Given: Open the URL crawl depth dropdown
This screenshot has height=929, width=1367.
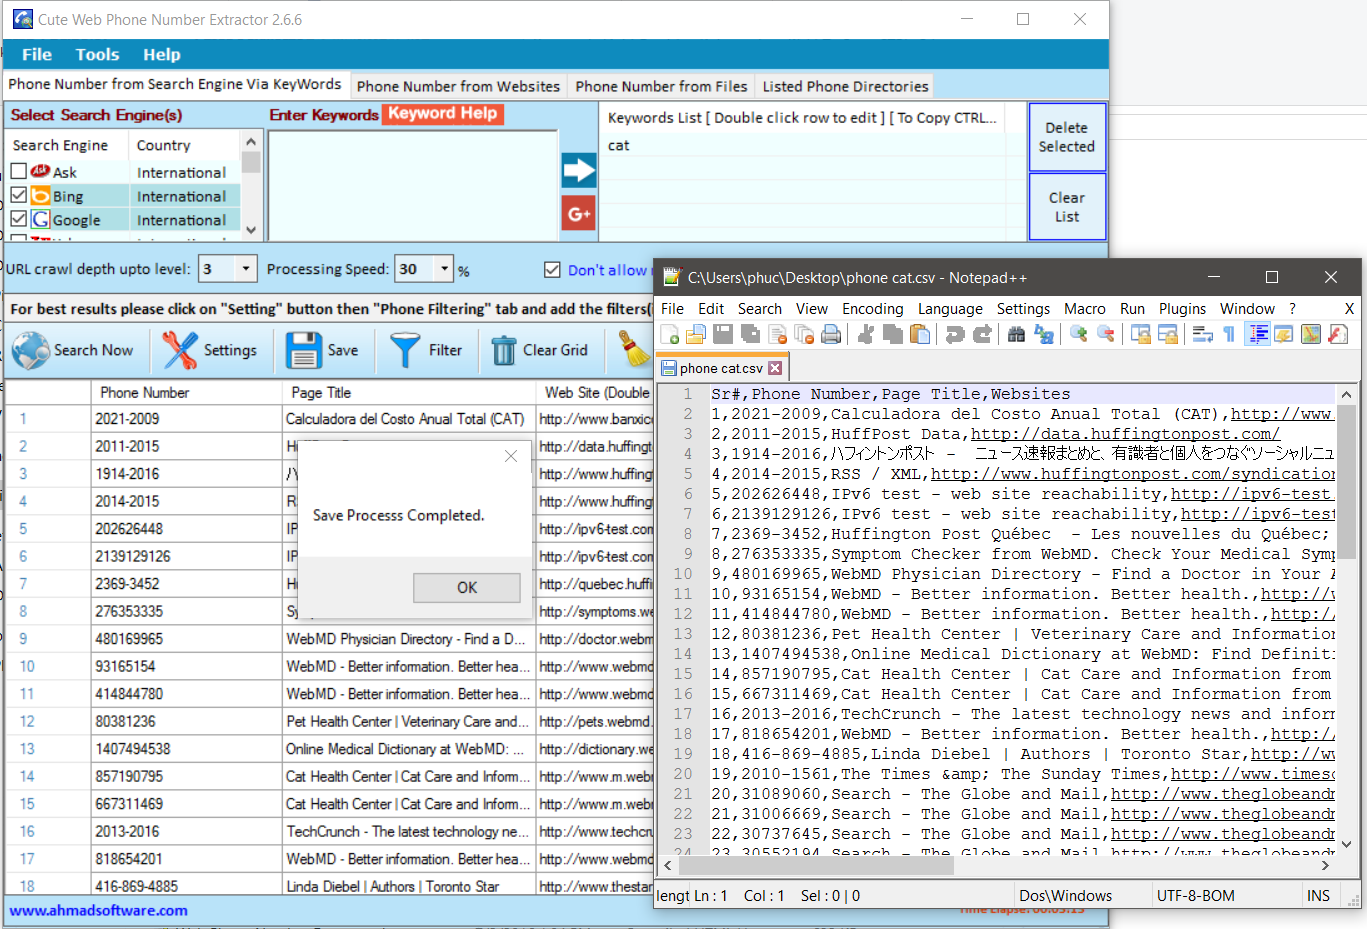Looking at the screenshot, I should point(246,268).
